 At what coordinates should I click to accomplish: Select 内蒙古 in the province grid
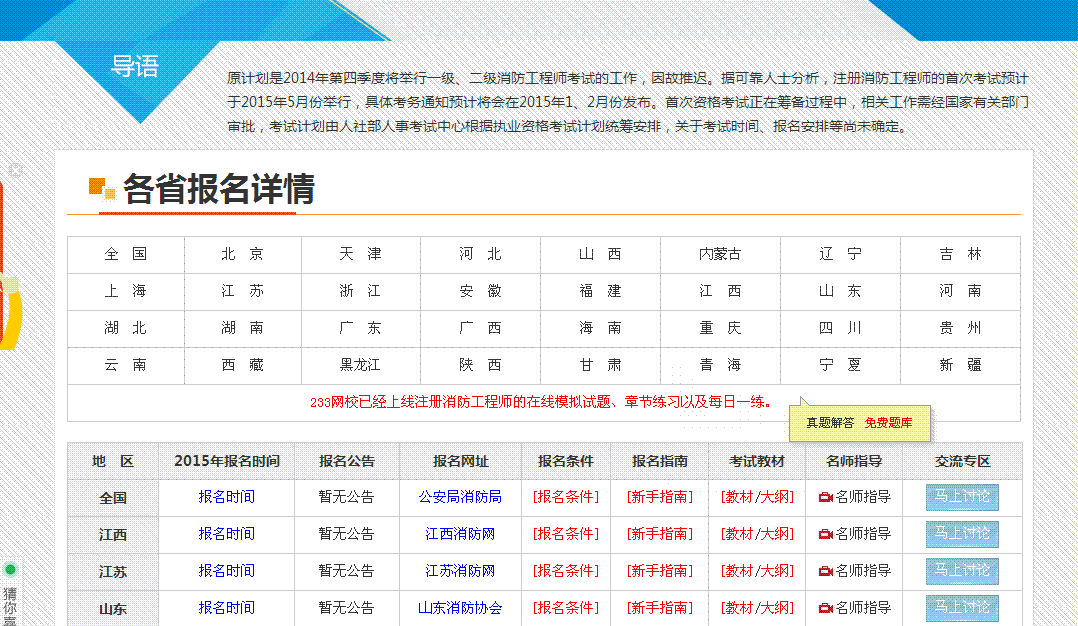(x=720, y=254)
